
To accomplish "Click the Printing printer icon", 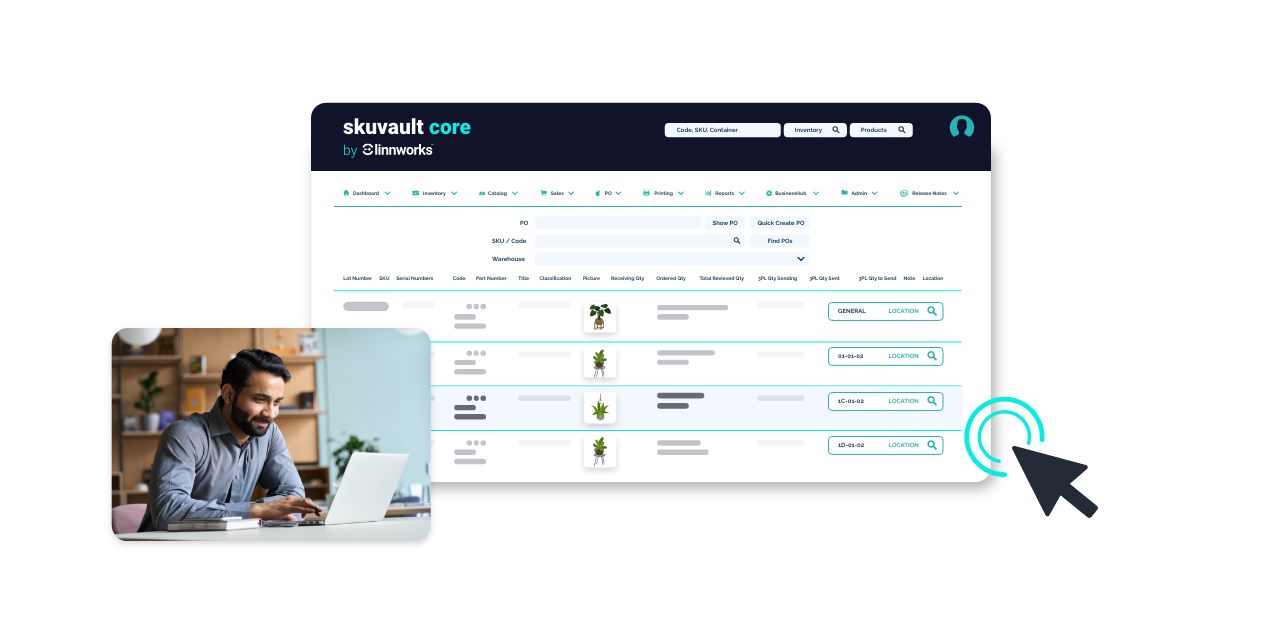I will pyautogui.click(x=646, y=193).
